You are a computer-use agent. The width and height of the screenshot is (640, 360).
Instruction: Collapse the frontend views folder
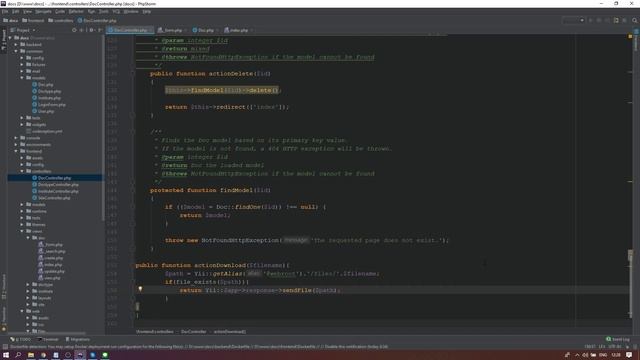pyautogui.click(x=22, y=231)
